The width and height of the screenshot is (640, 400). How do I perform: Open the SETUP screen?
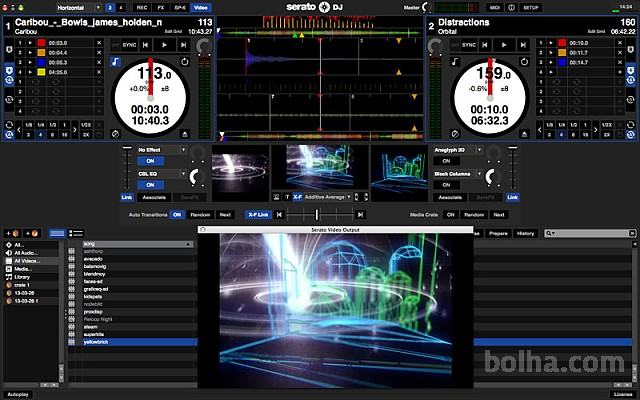531,8
